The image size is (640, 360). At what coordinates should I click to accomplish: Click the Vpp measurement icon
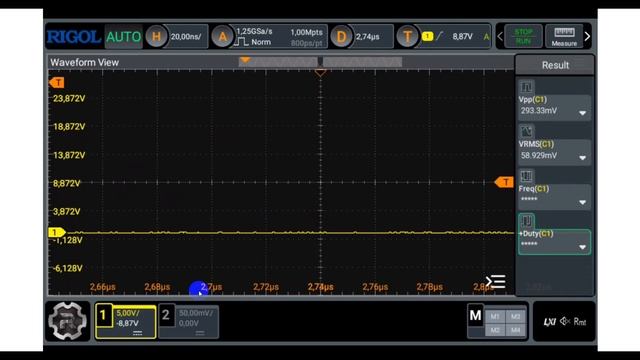point(526,87)
